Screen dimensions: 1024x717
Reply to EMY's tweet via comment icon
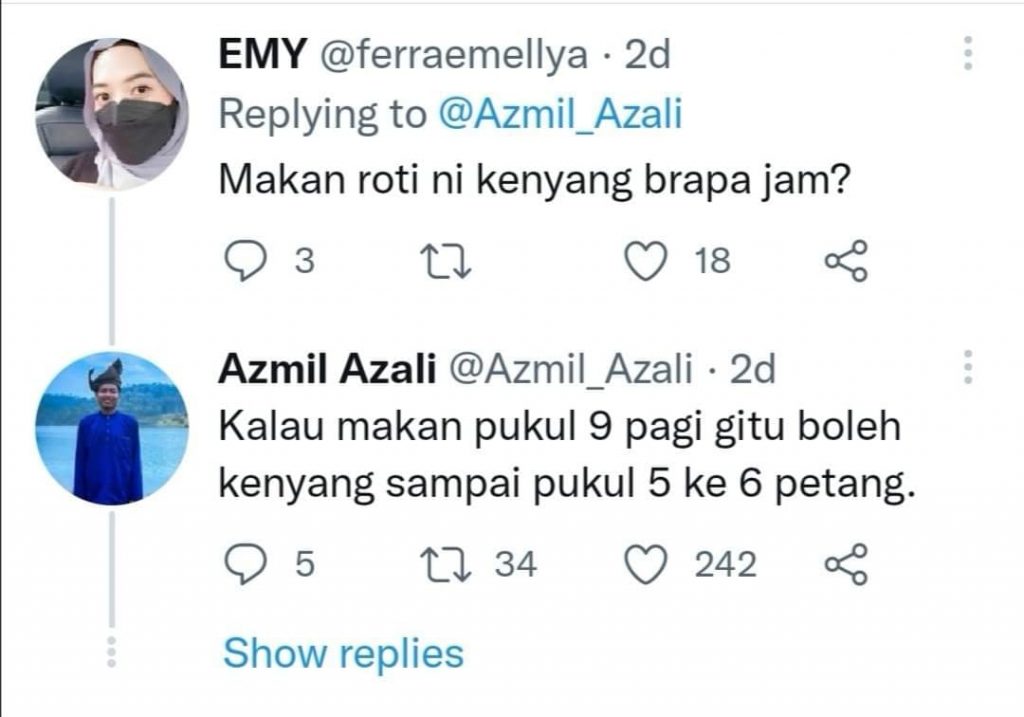[241, 262]
